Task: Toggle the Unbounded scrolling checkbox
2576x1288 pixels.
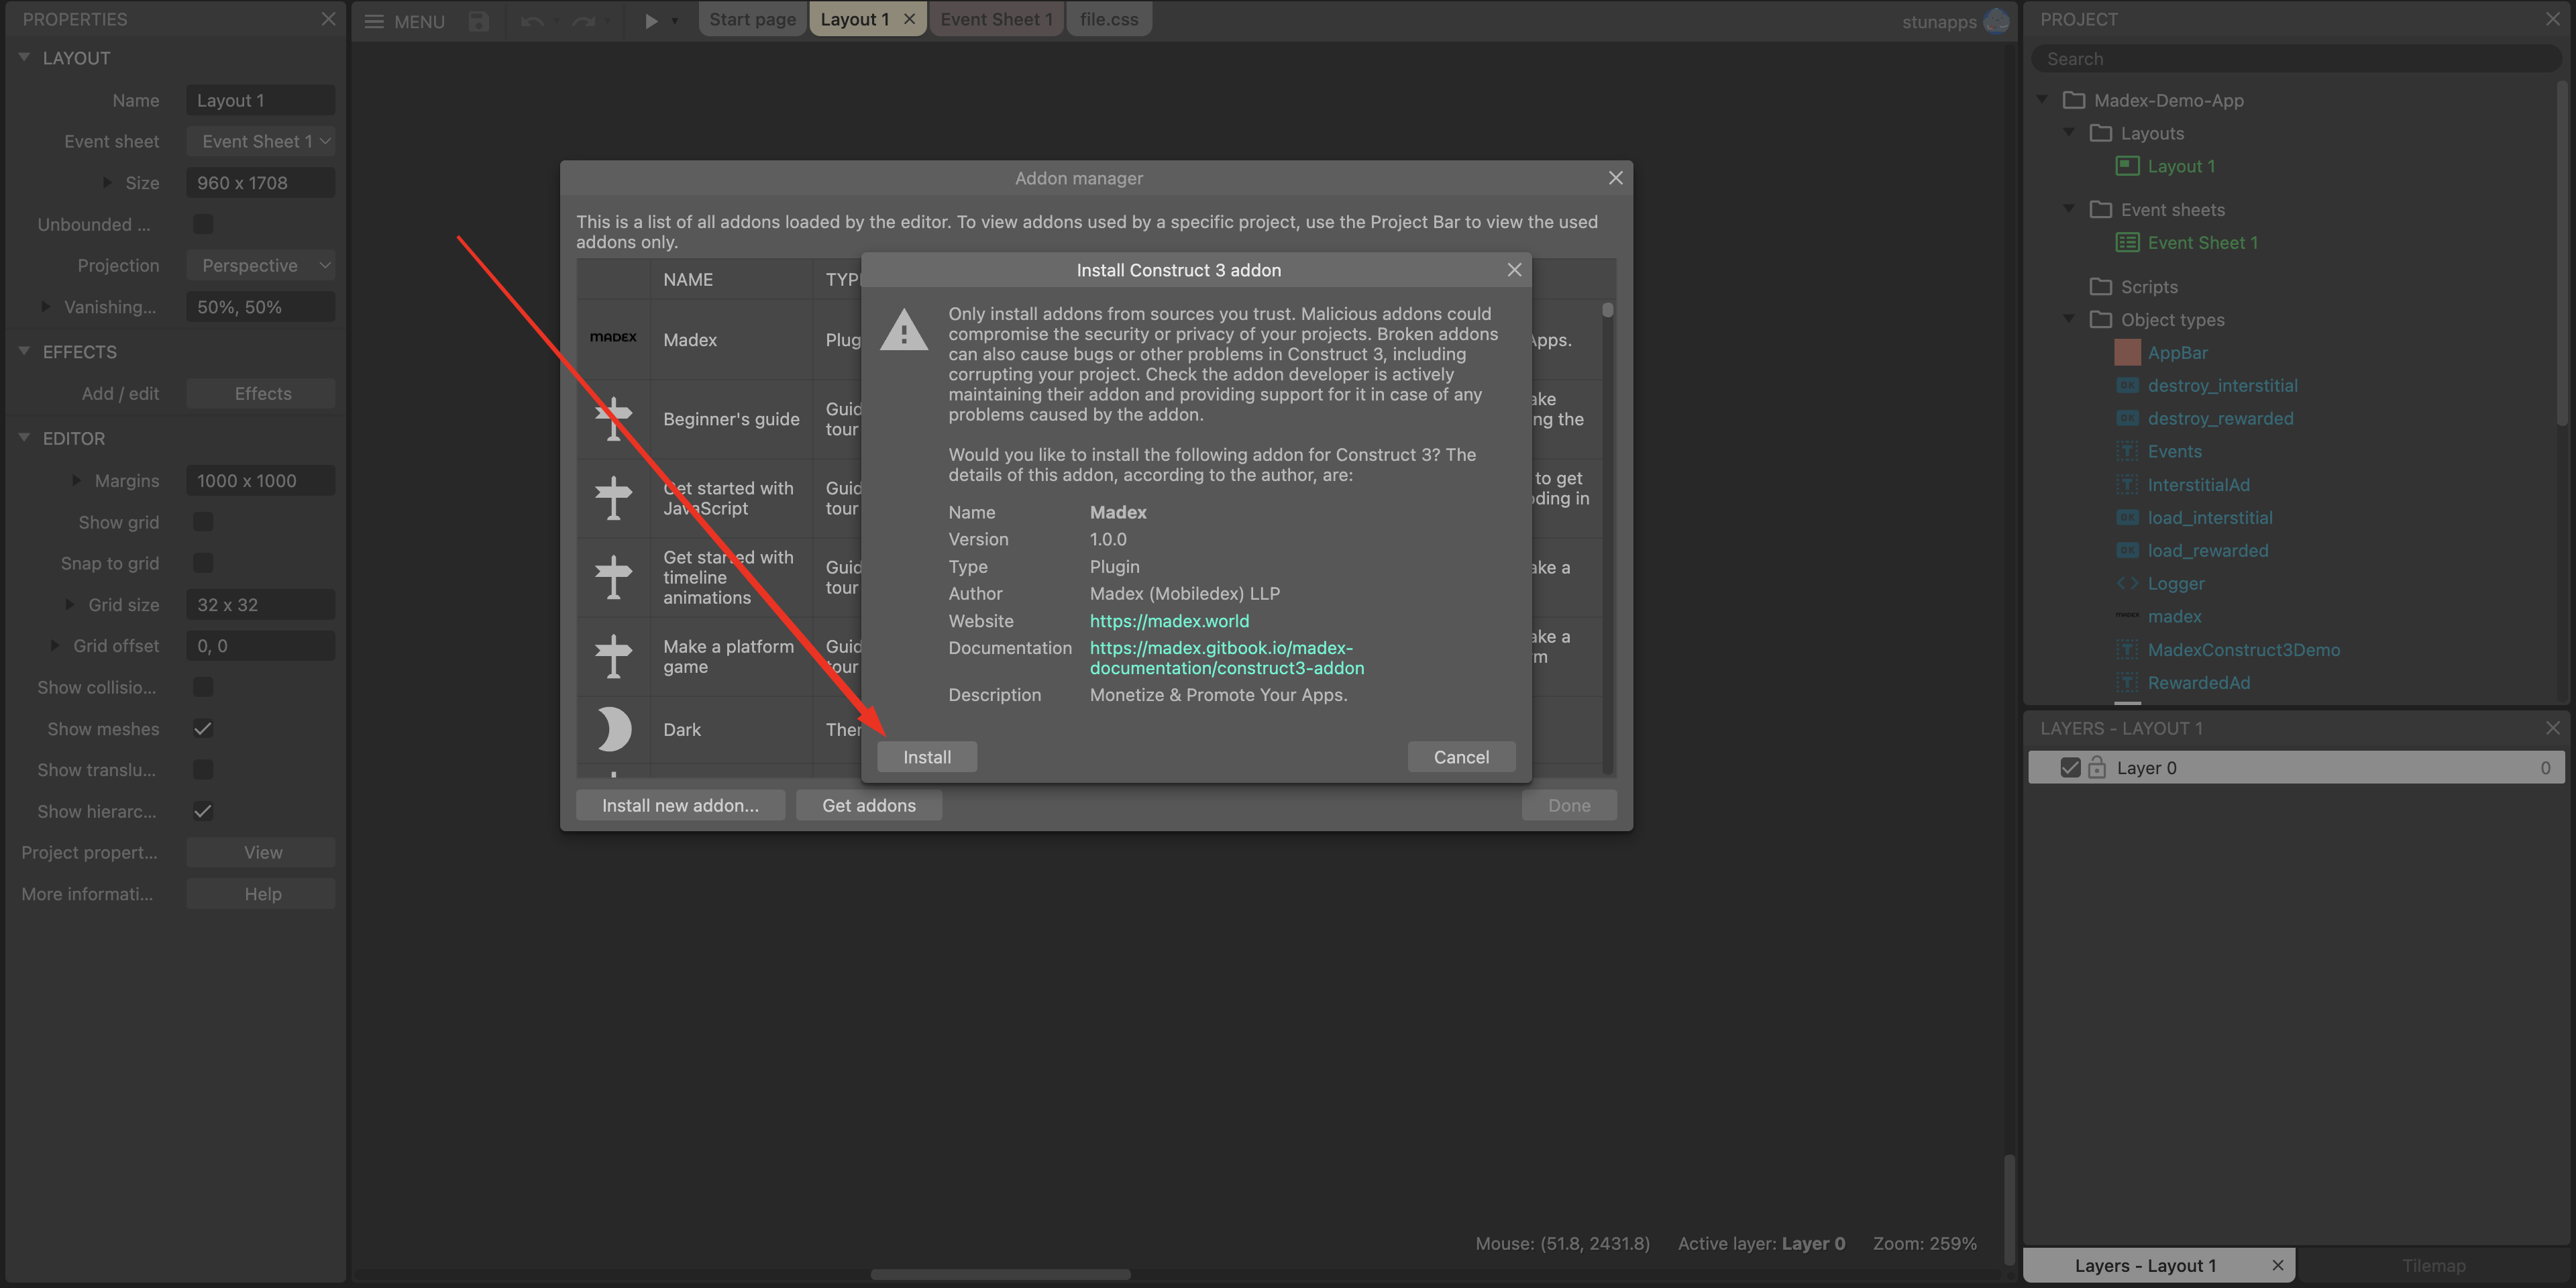Action: (x=203, y=224)
